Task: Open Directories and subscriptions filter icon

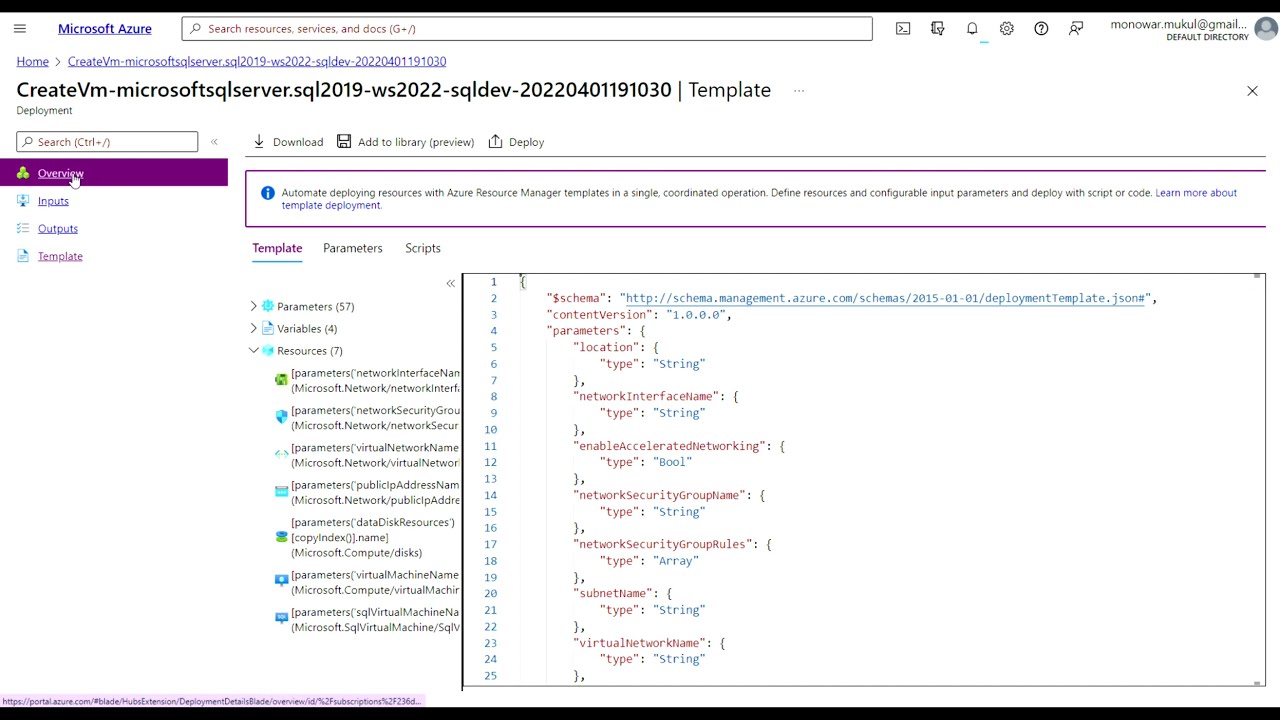Action: tap(938, 29)
